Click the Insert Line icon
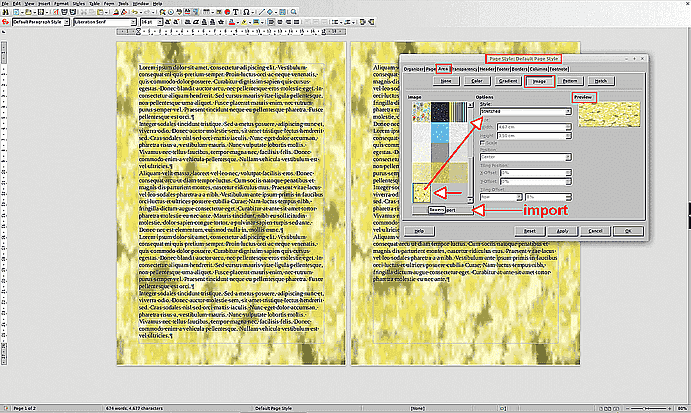The image size is (691, 413). point(261,12)
